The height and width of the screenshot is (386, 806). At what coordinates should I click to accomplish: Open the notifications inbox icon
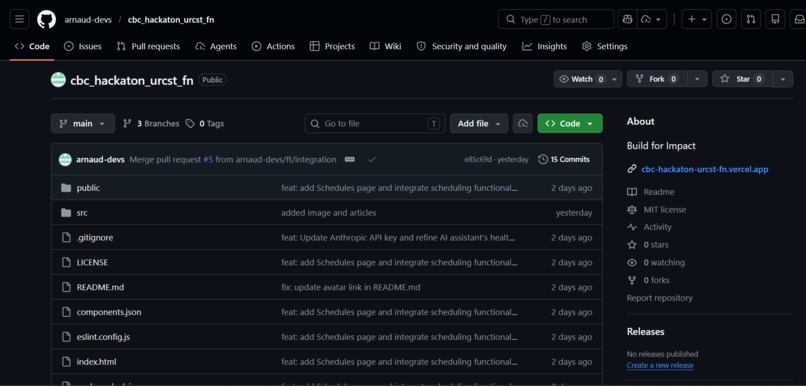coord(799,20)
